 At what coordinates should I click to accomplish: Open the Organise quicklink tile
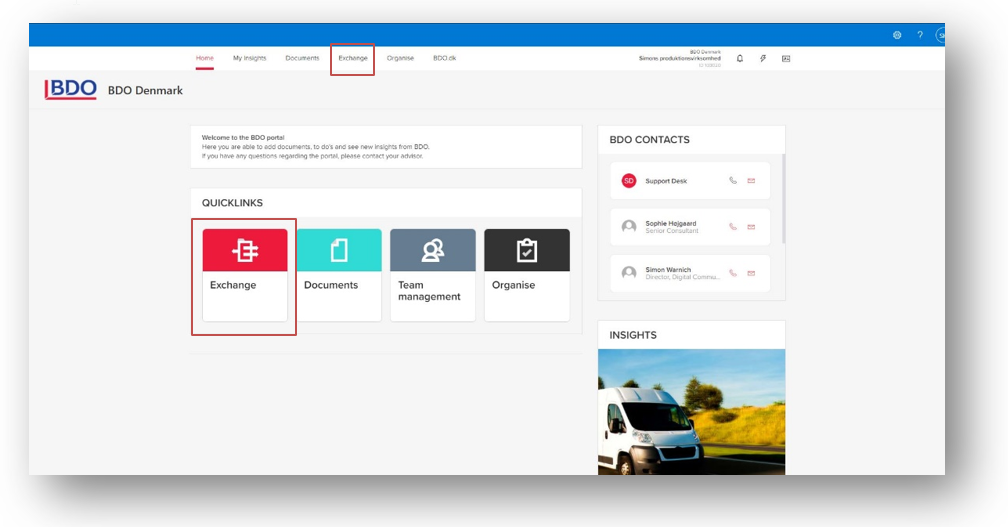pyautogui.click(x=526, y=275)
